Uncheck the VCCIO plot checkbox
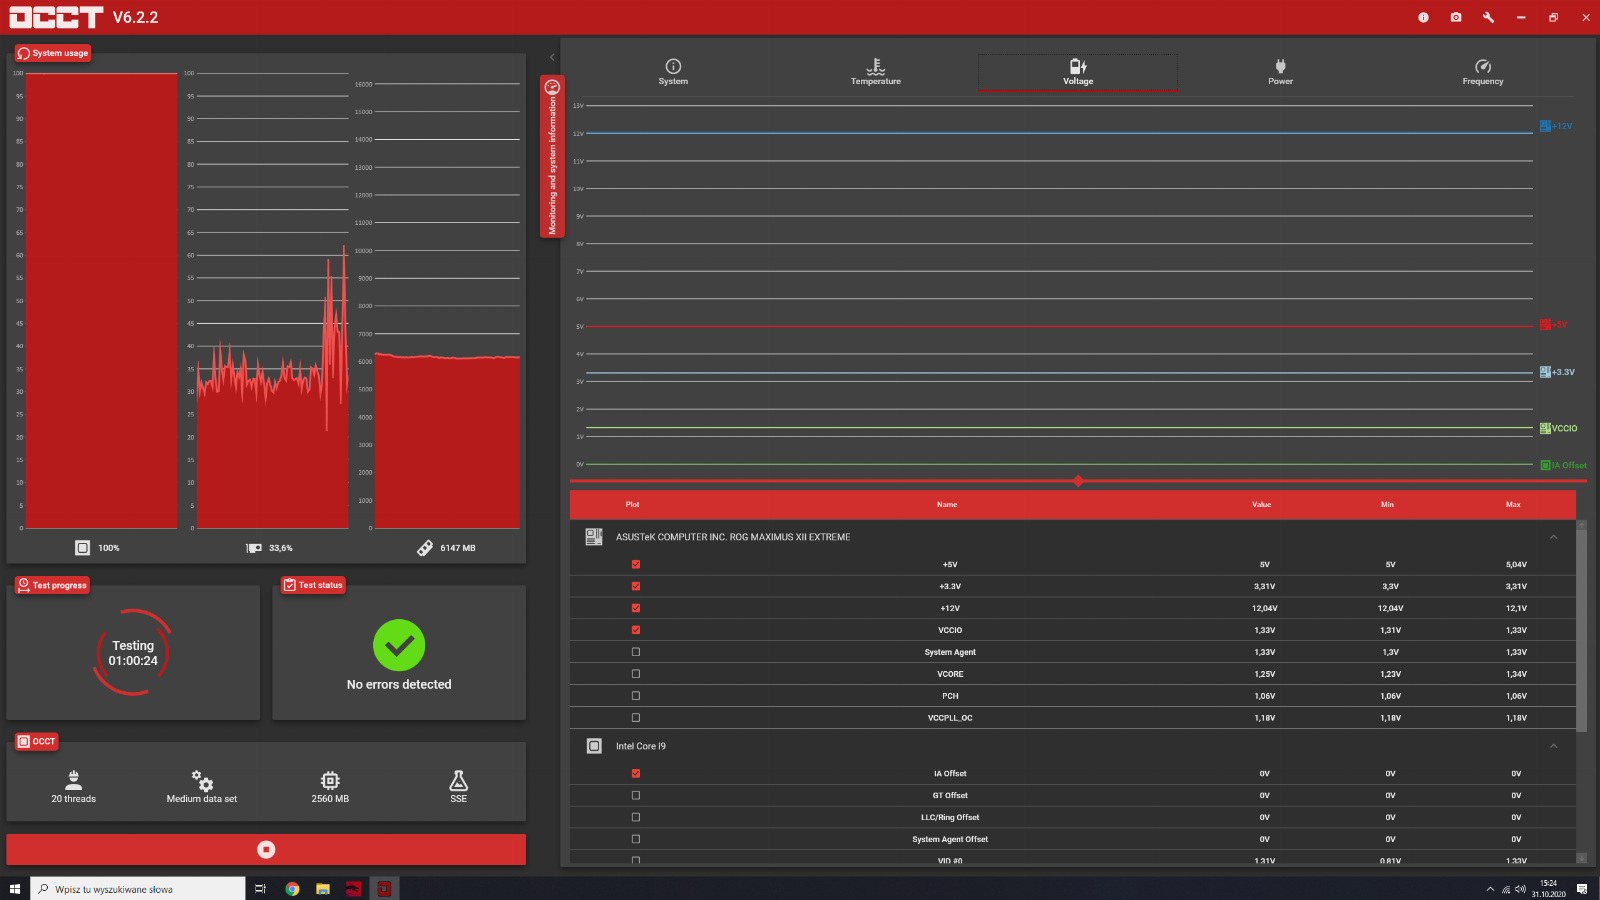 (x=636, y=630)
